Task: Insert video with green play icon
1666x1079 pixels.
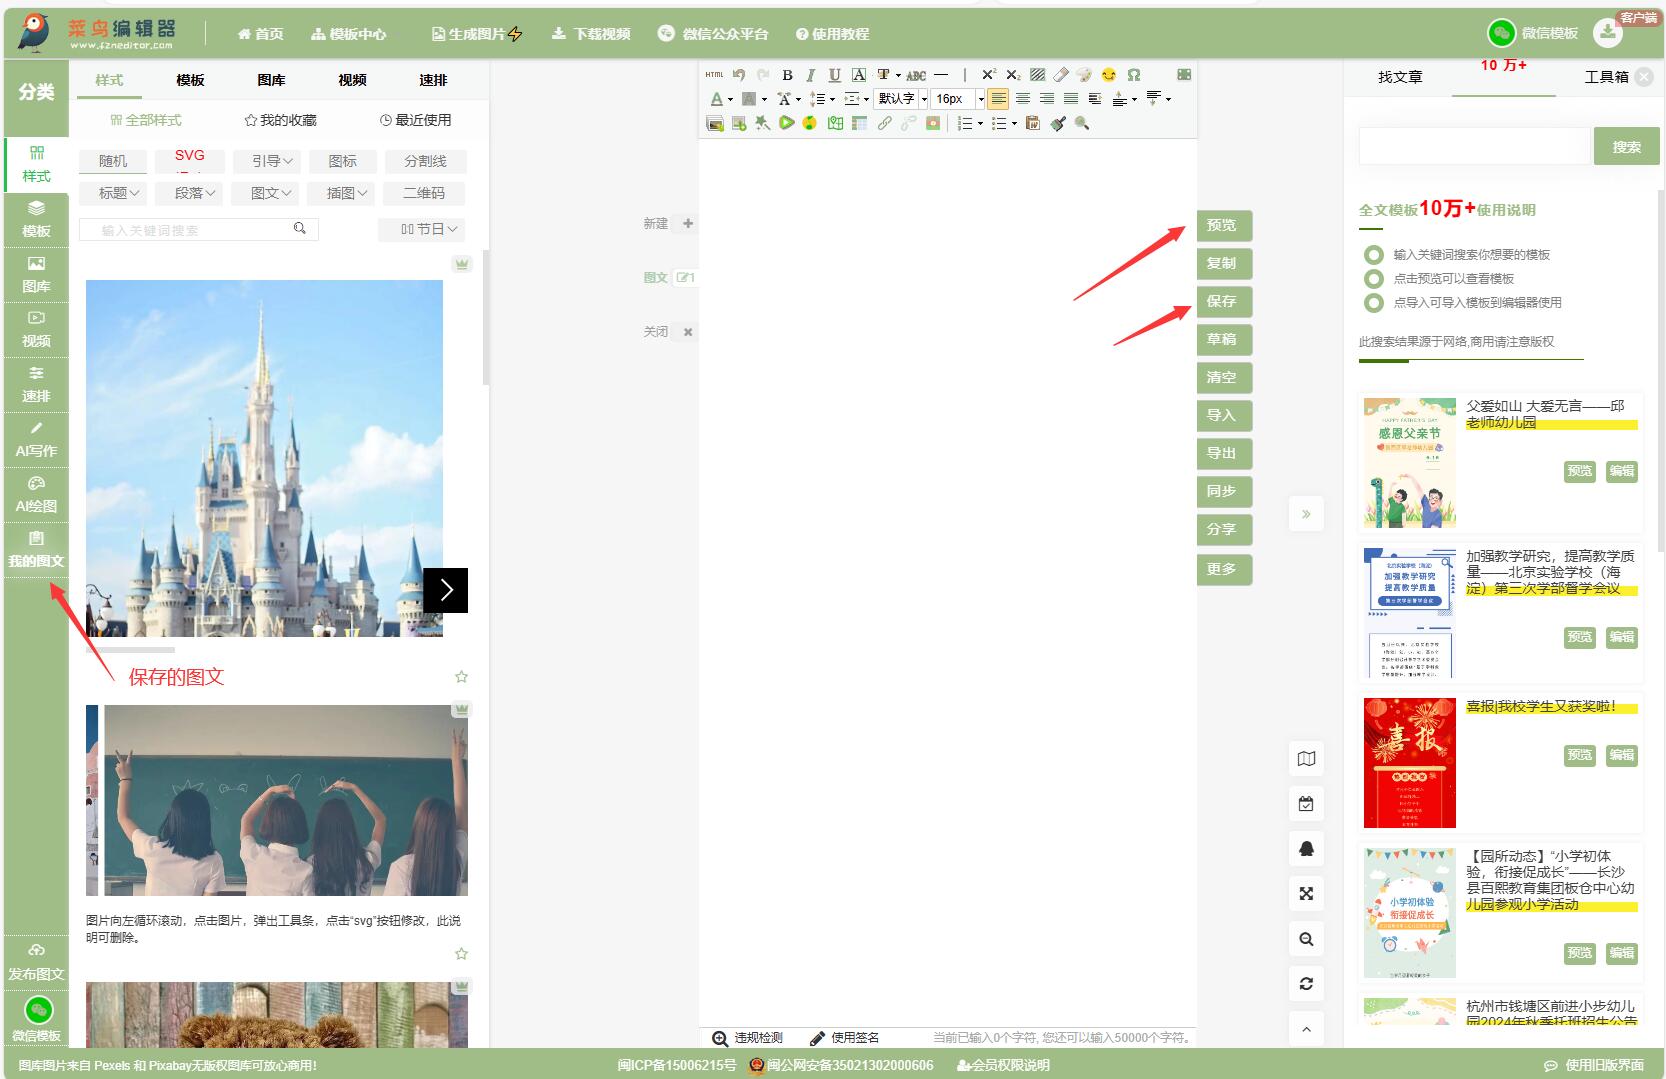Action: (x=786, y=123)
